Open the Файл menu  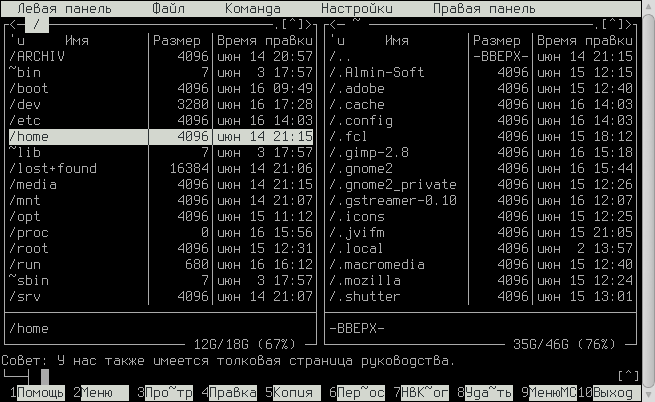(168, 8)
